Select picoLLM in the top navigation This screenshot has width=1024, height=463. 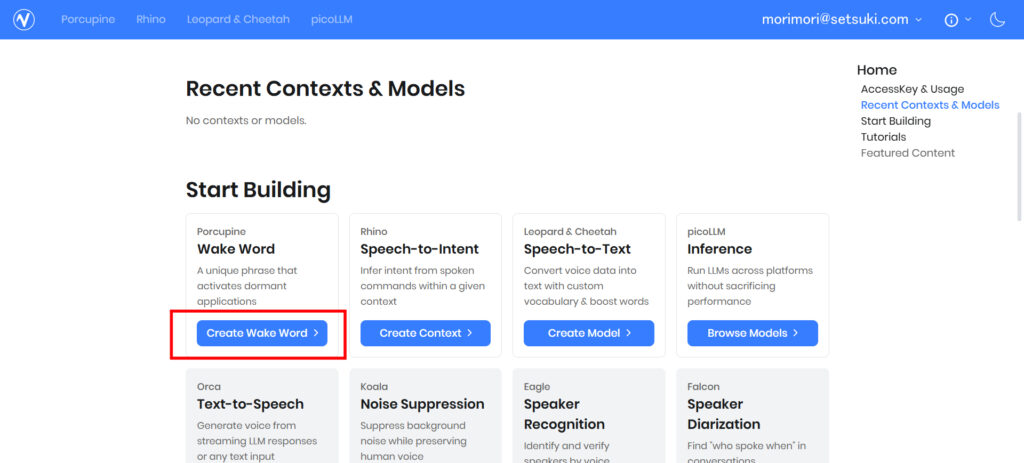(x=332, y=20)
